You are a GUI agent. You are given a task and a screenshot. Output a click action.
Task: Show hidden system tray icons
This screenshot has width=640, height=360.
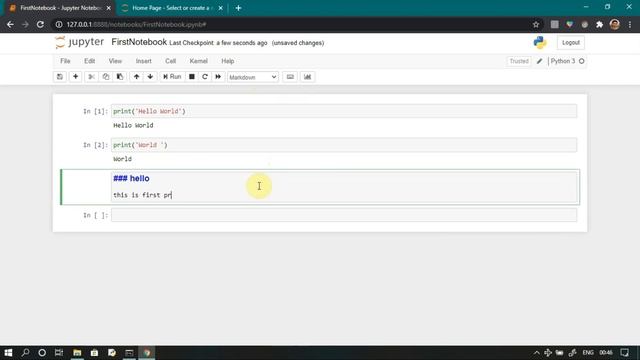pos(536,353)
